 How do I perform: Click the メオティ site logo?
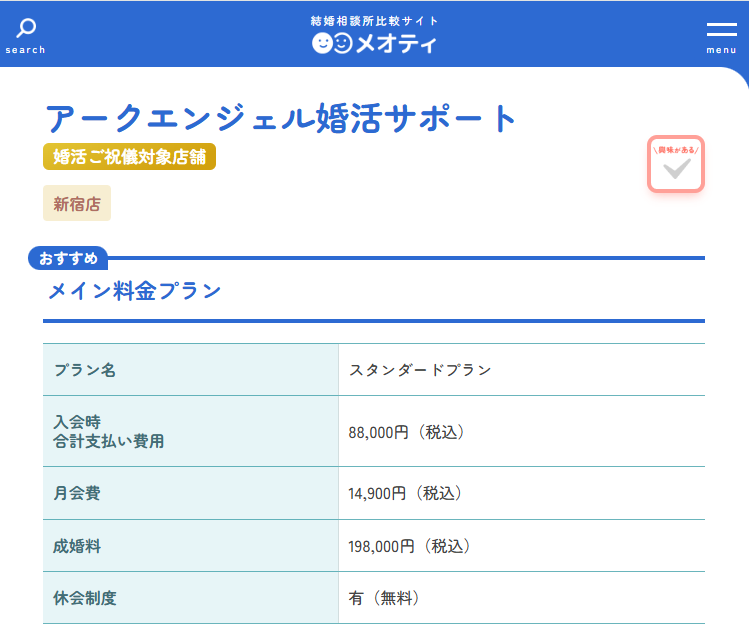coord(374,43)
